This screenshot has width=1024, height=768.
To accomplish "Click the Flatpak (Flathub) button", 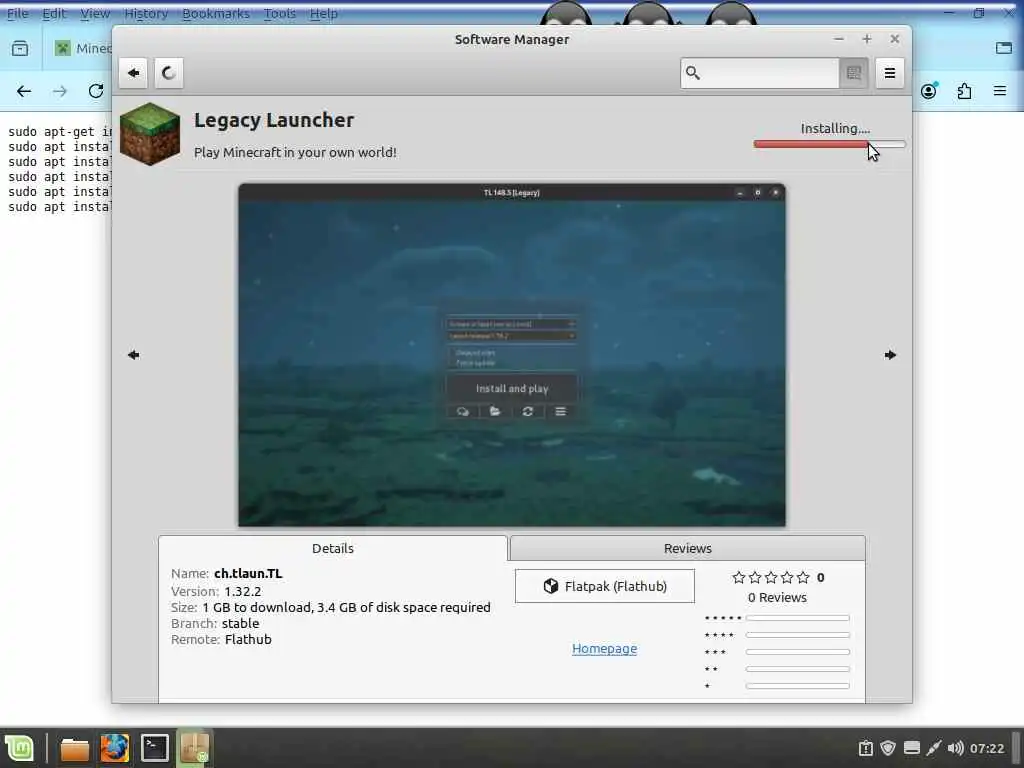I will coord(605,586).
